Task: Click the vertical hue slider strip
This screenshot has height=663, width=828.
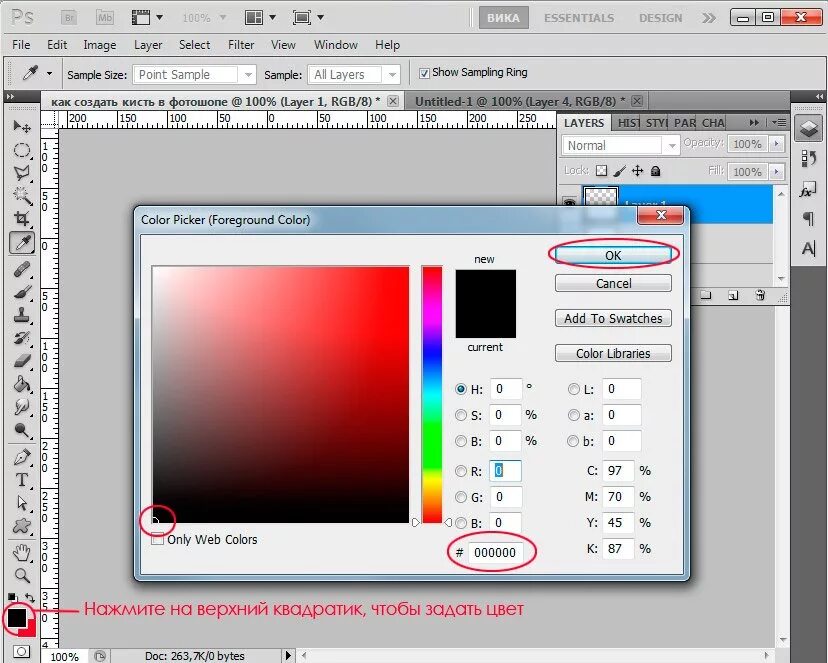Action: click(432, 394)
